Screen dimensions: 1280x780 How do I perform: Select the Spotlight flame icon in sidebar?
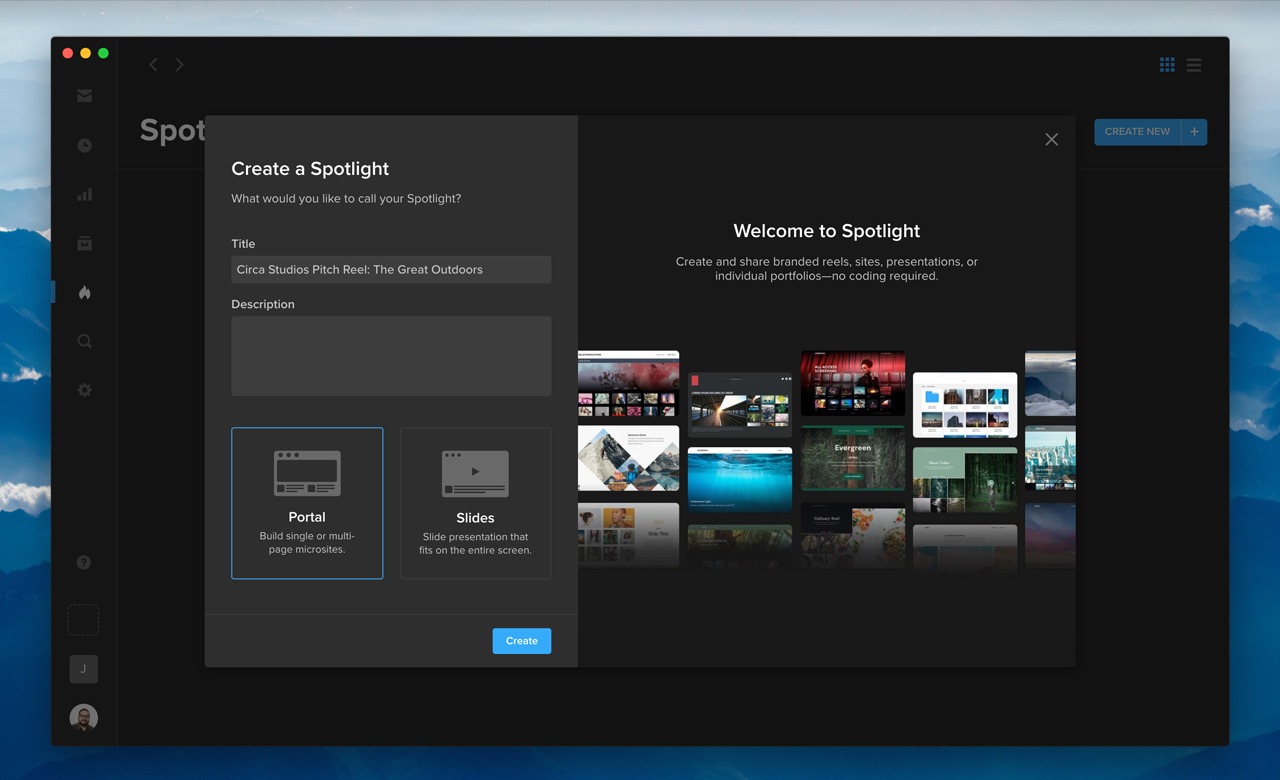pos(84,292)
